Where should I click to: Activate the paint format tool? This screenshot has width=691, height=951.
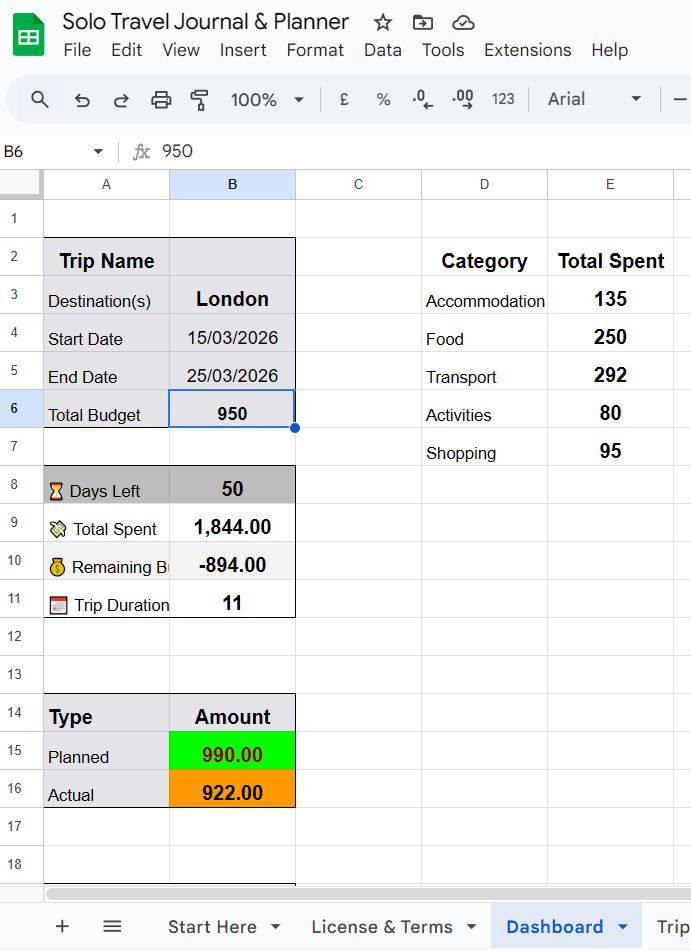pyautogui.click(x=199, y=99)
